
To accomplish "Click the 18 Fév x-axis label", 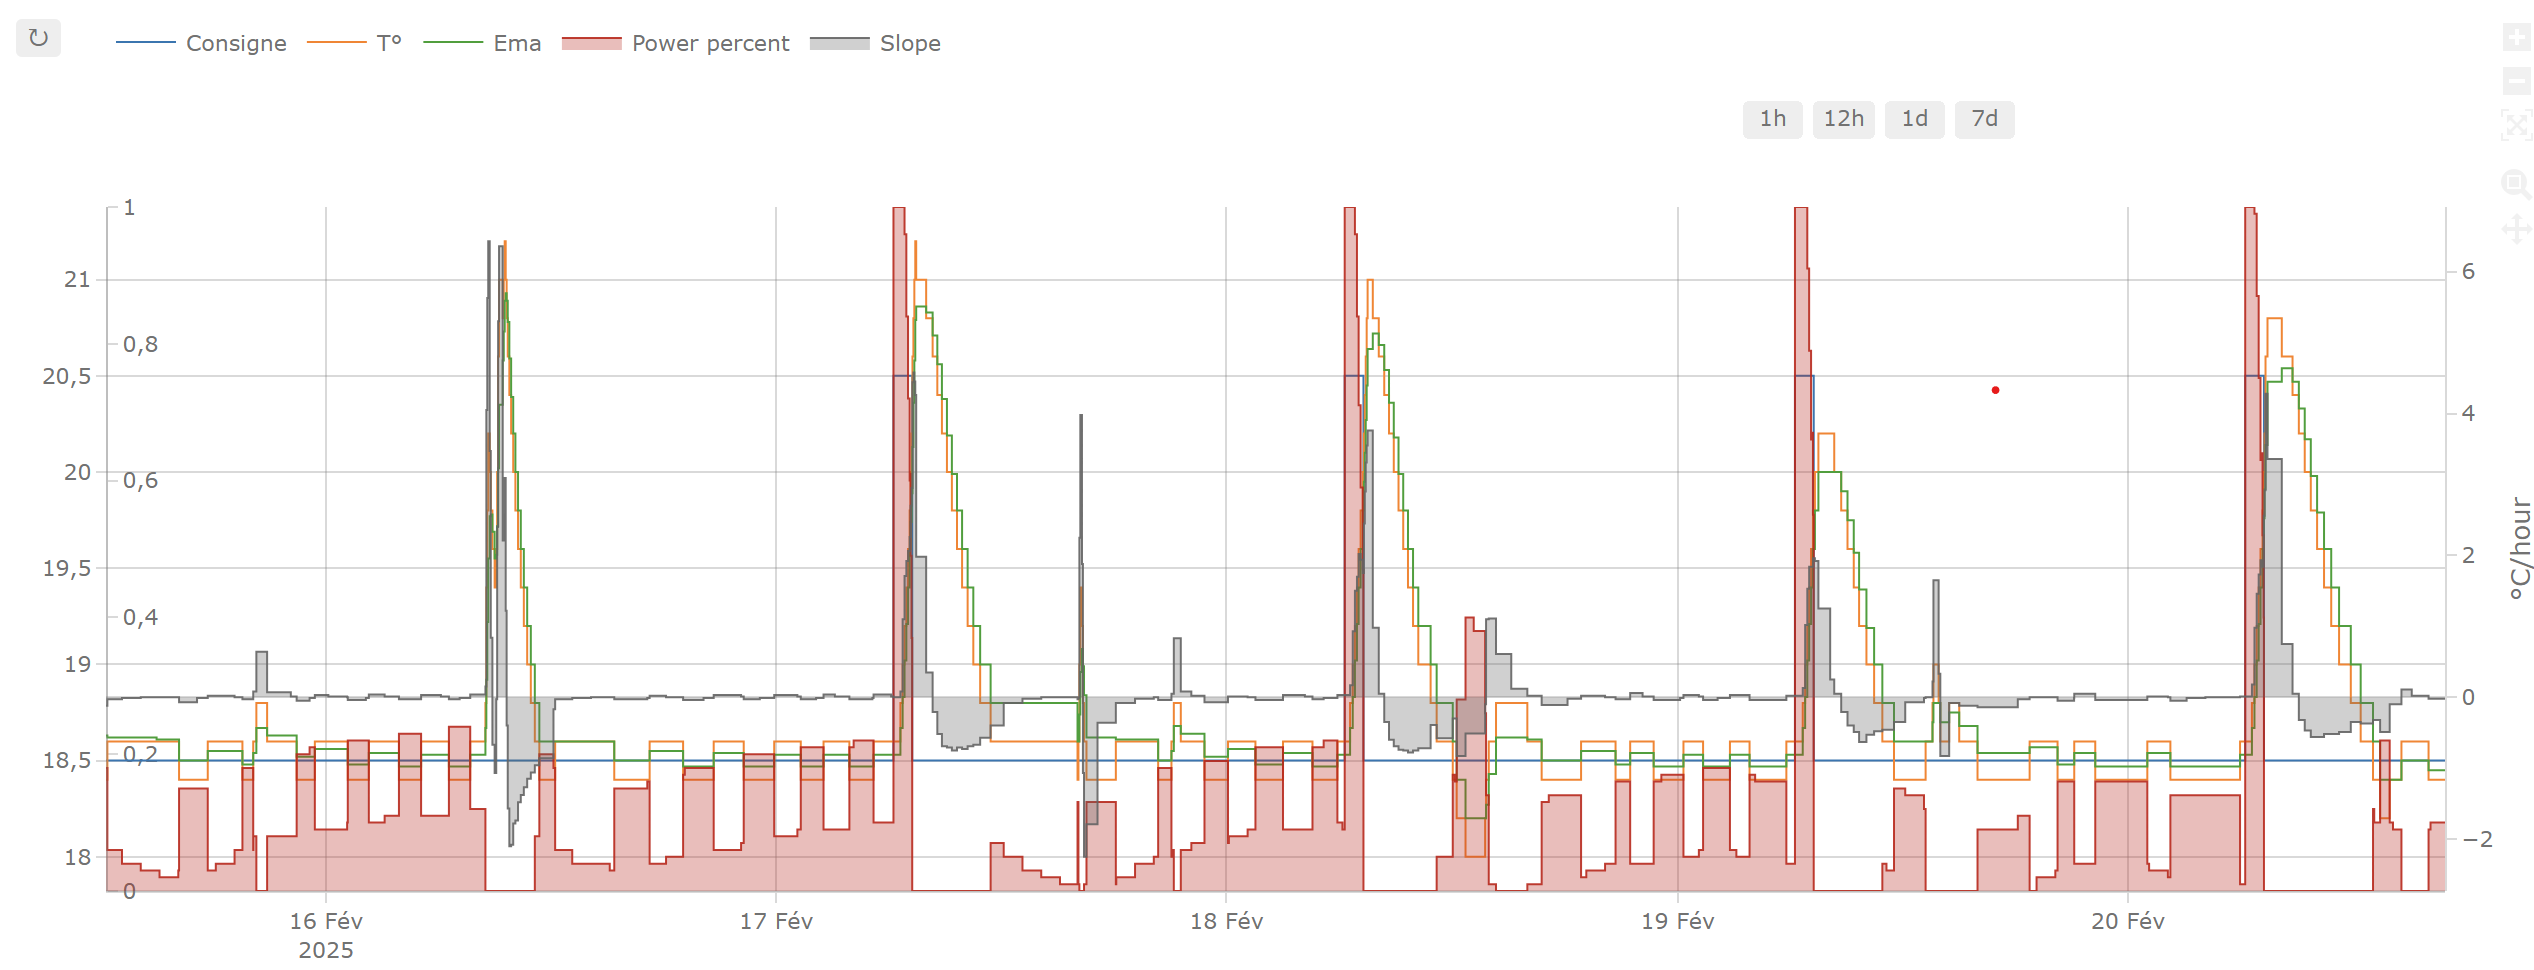I will pos(1226,921).
